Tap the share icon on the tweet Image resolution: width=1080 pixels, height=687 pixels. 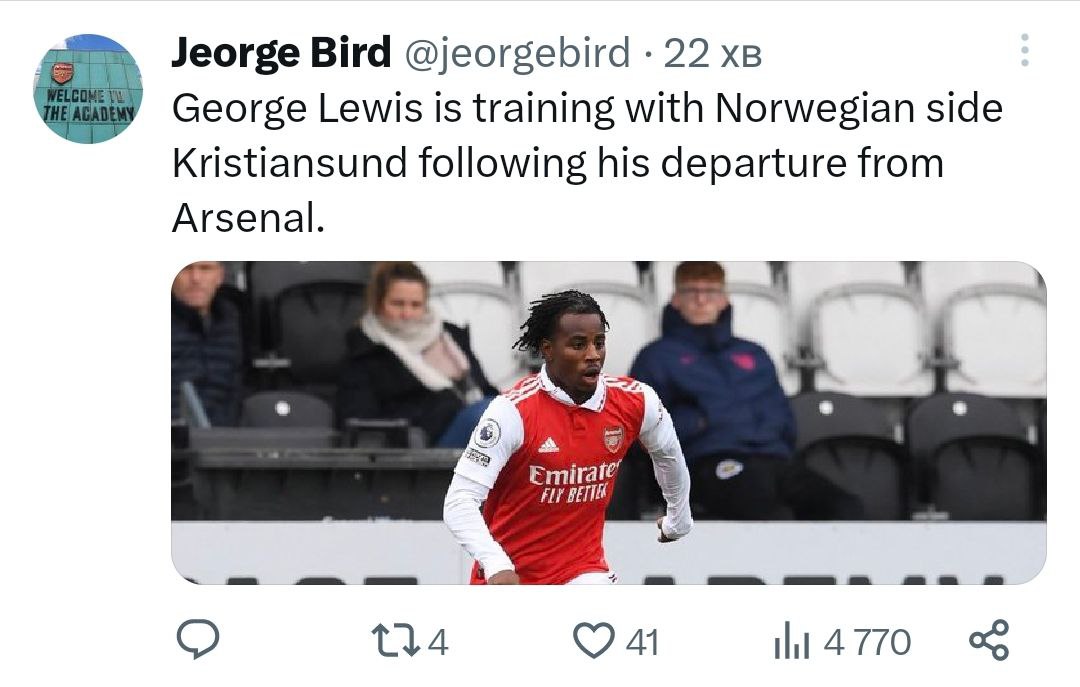[990, 640]
